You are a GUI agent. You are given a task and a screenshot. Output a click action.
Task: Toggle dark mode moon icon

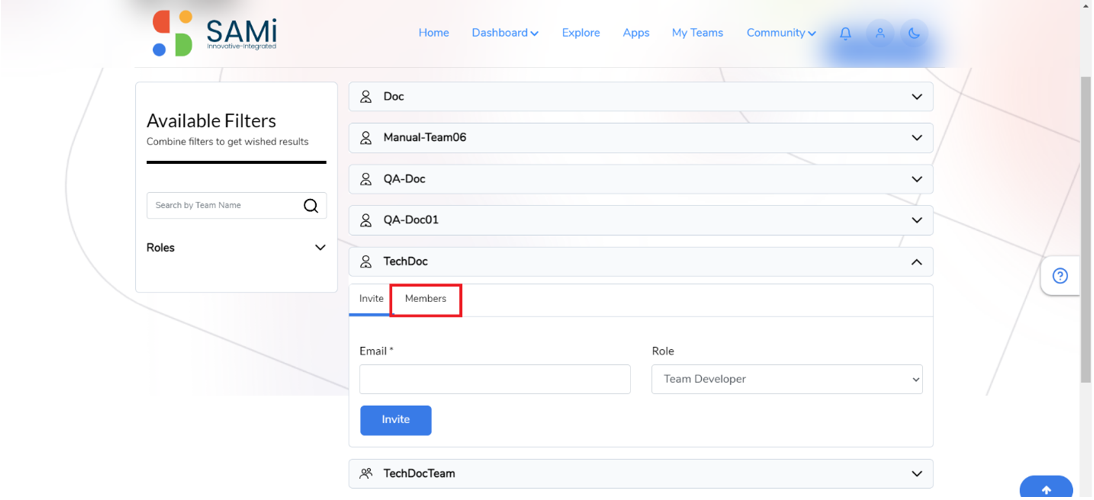[x=914, y=33]
